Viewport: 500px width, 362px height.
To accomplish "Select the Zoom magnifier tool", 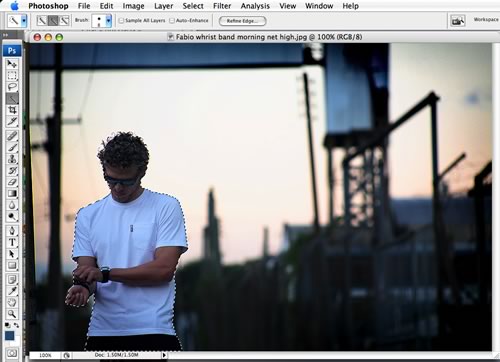I will (12, 314).
